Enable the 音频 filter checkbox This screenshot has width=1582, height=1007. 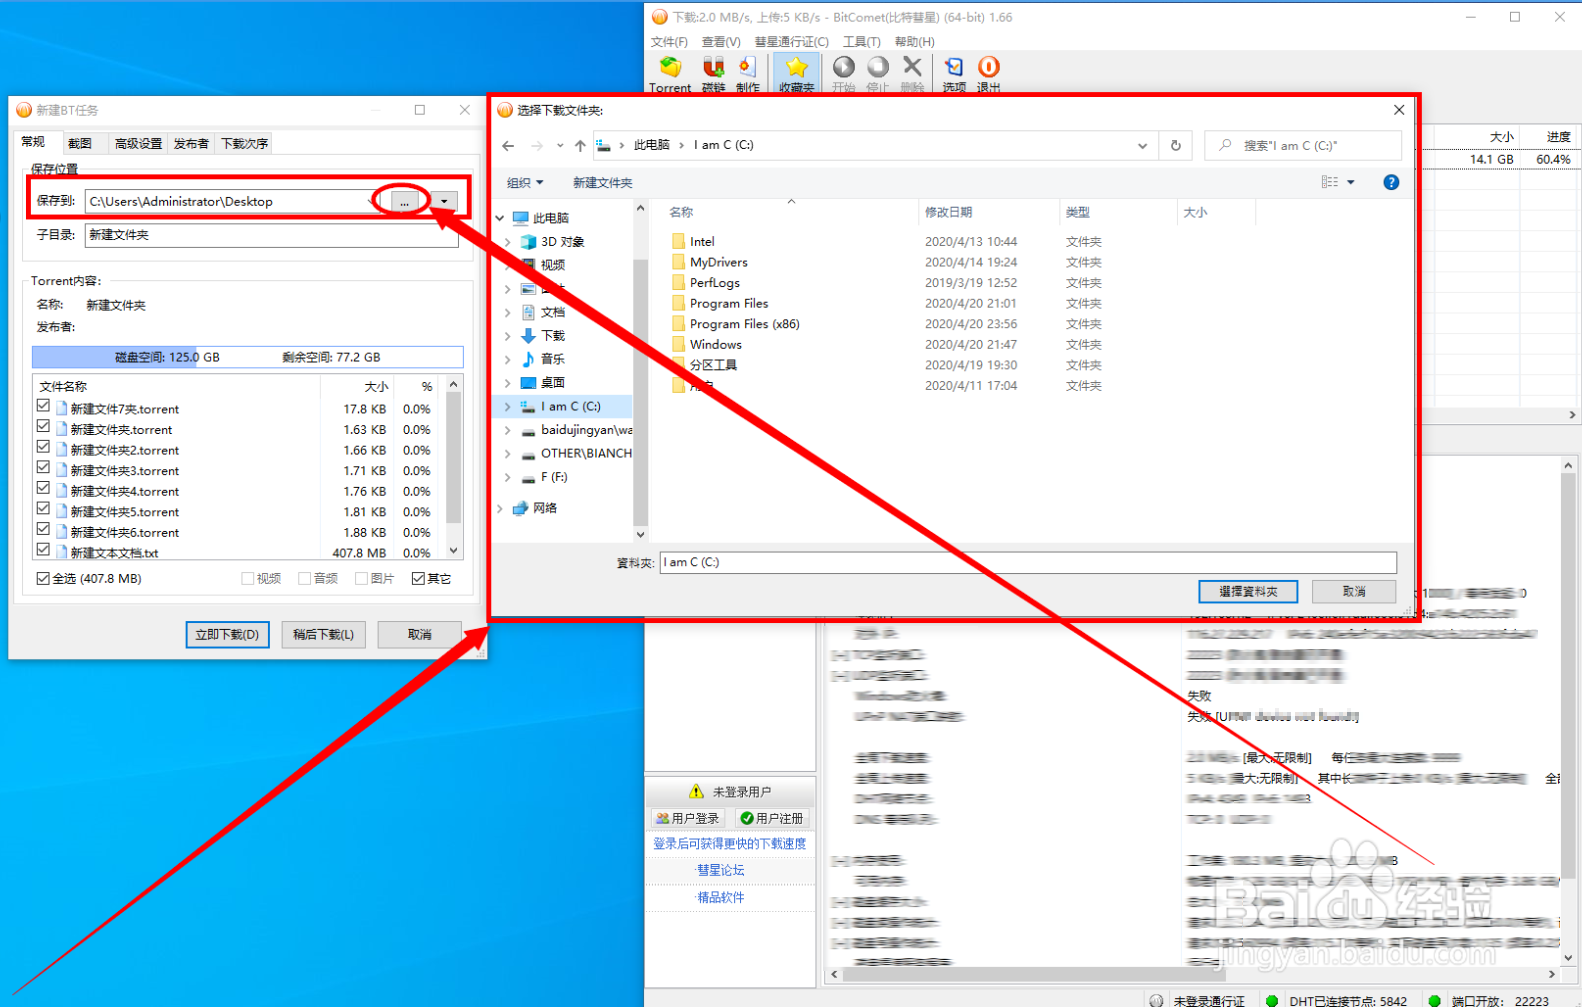tap(305, 579)
